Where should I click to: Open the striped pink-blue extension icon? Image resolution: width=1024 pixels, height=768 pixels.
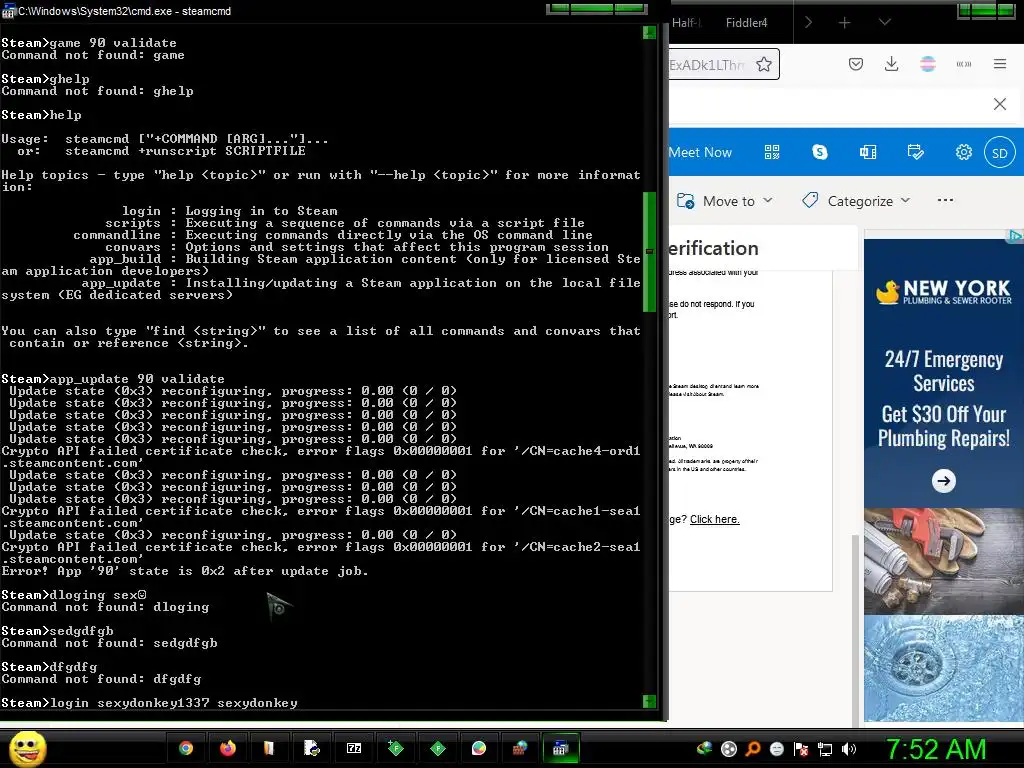tap(928, 64)
